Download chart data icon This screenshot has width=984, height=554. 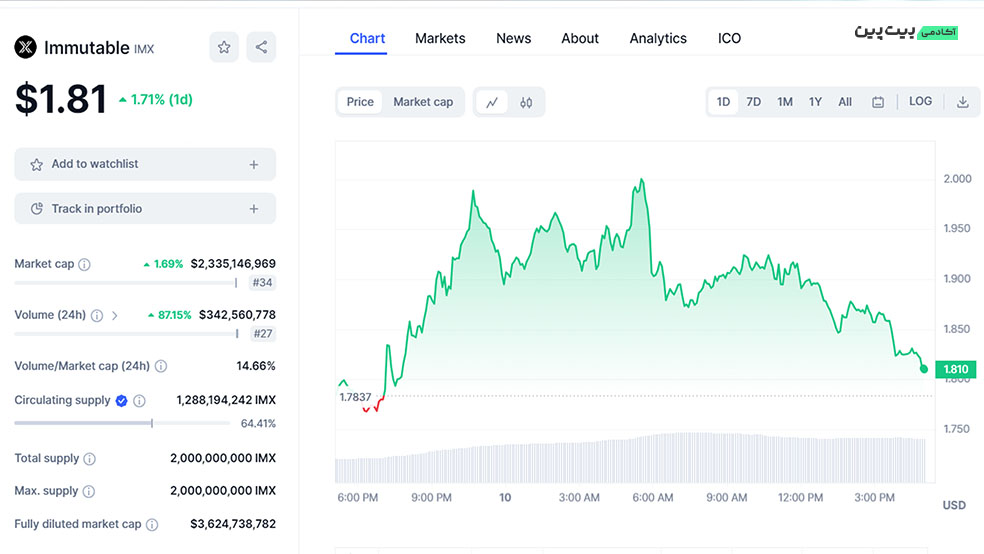click(x=962, y=102)
